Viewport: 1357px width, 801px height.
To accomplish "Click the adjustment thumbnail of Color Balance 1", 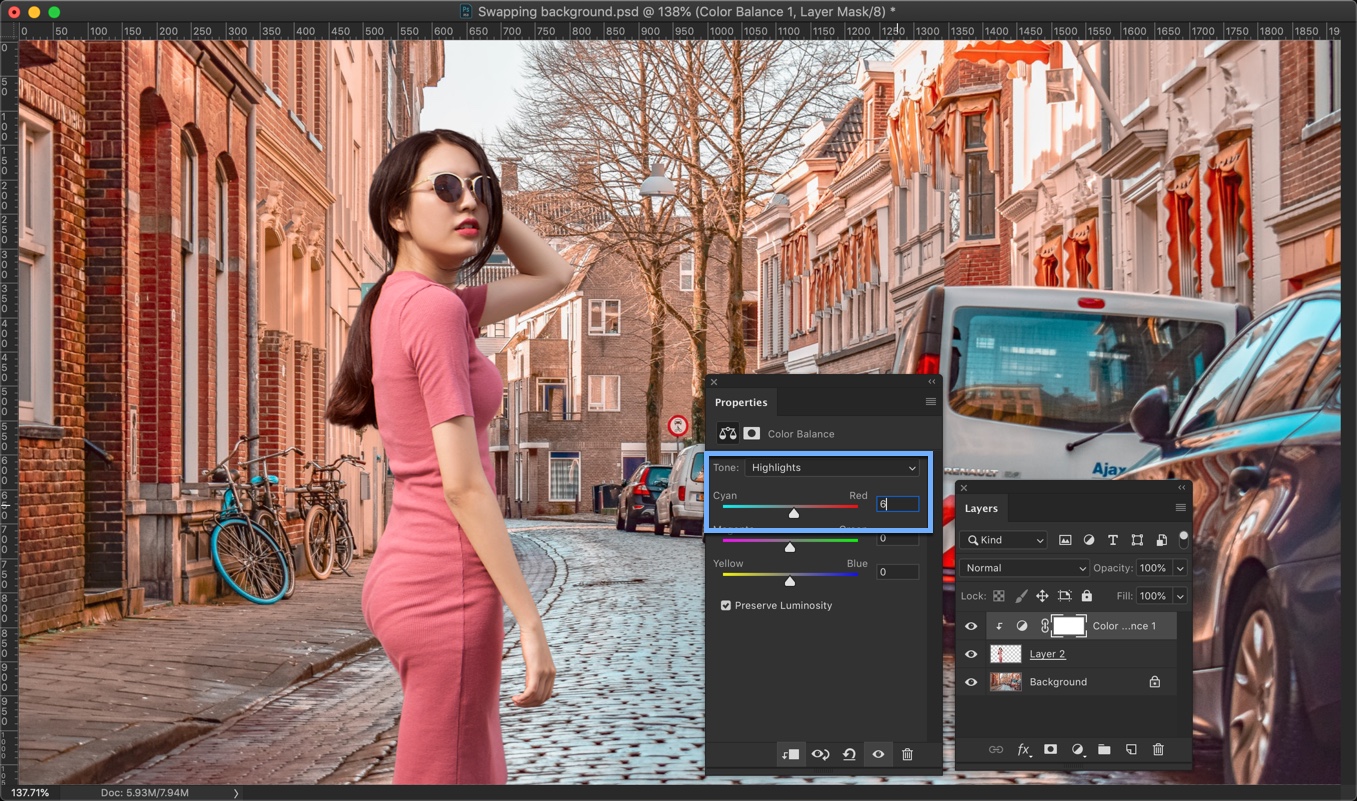I will (x=1022, y=626).
